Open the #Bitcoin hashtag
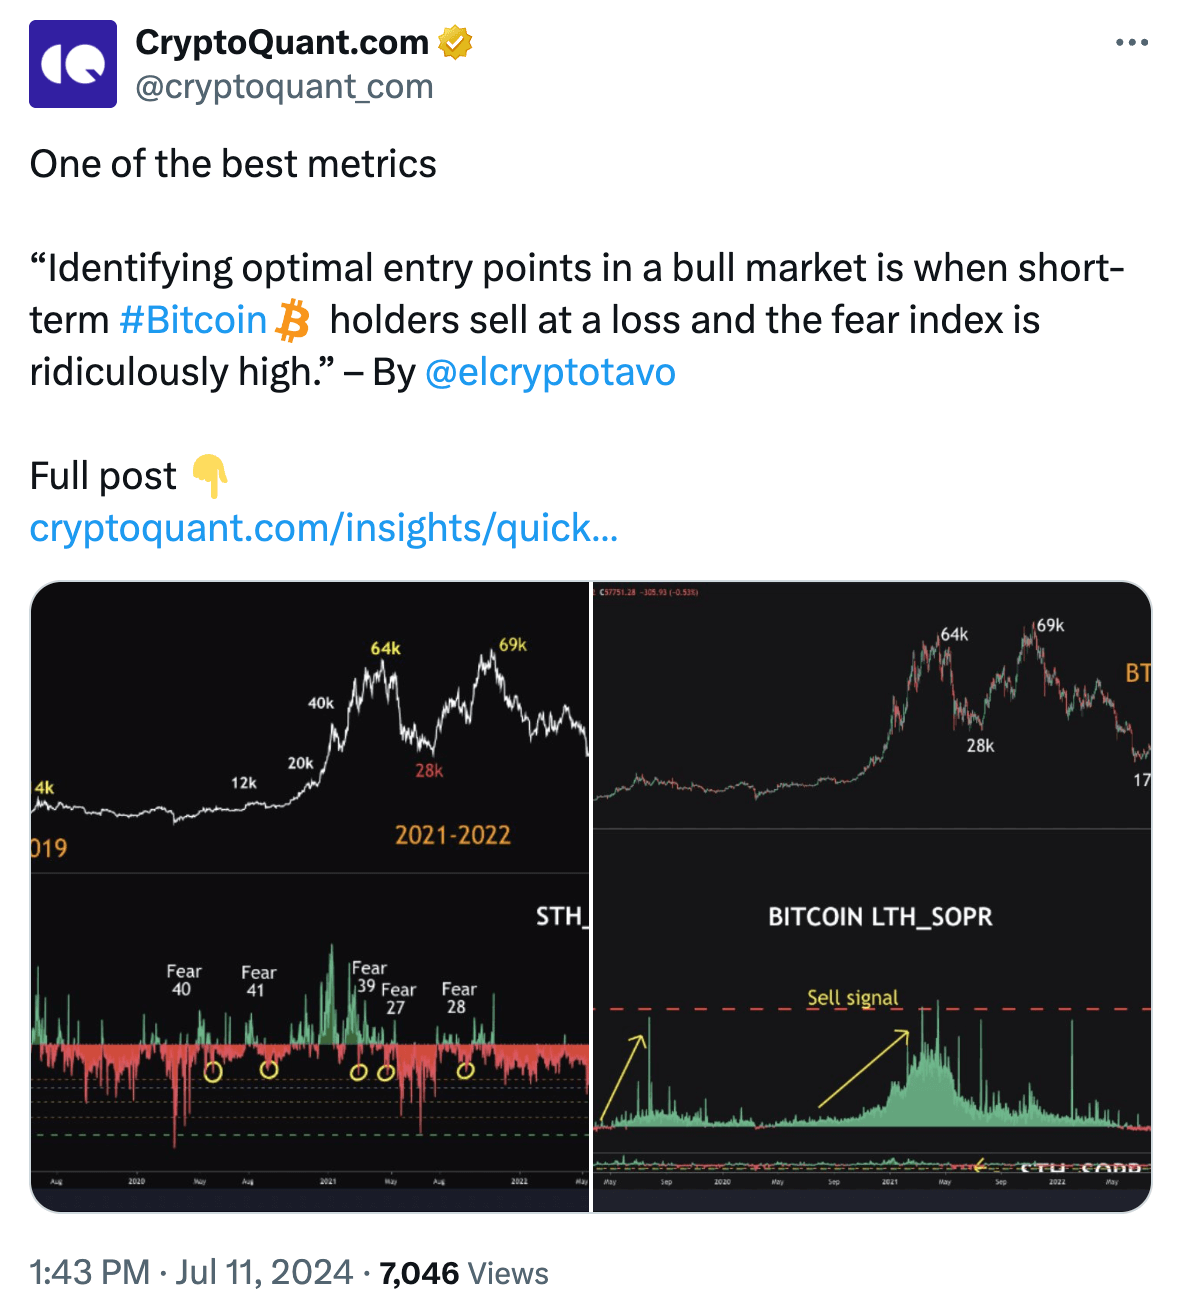Viewport: 1180px width, 1308px height. coord(191,320)
